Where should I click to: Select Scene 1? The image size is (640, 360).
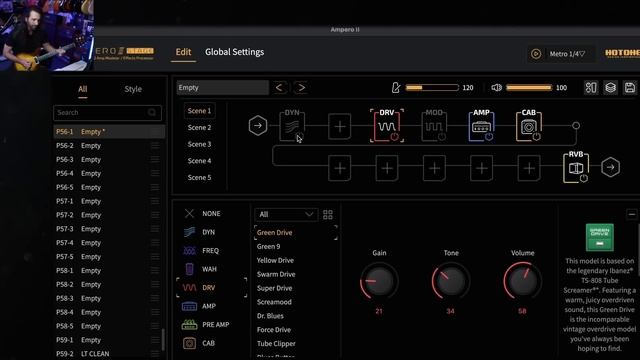point(200,111)
